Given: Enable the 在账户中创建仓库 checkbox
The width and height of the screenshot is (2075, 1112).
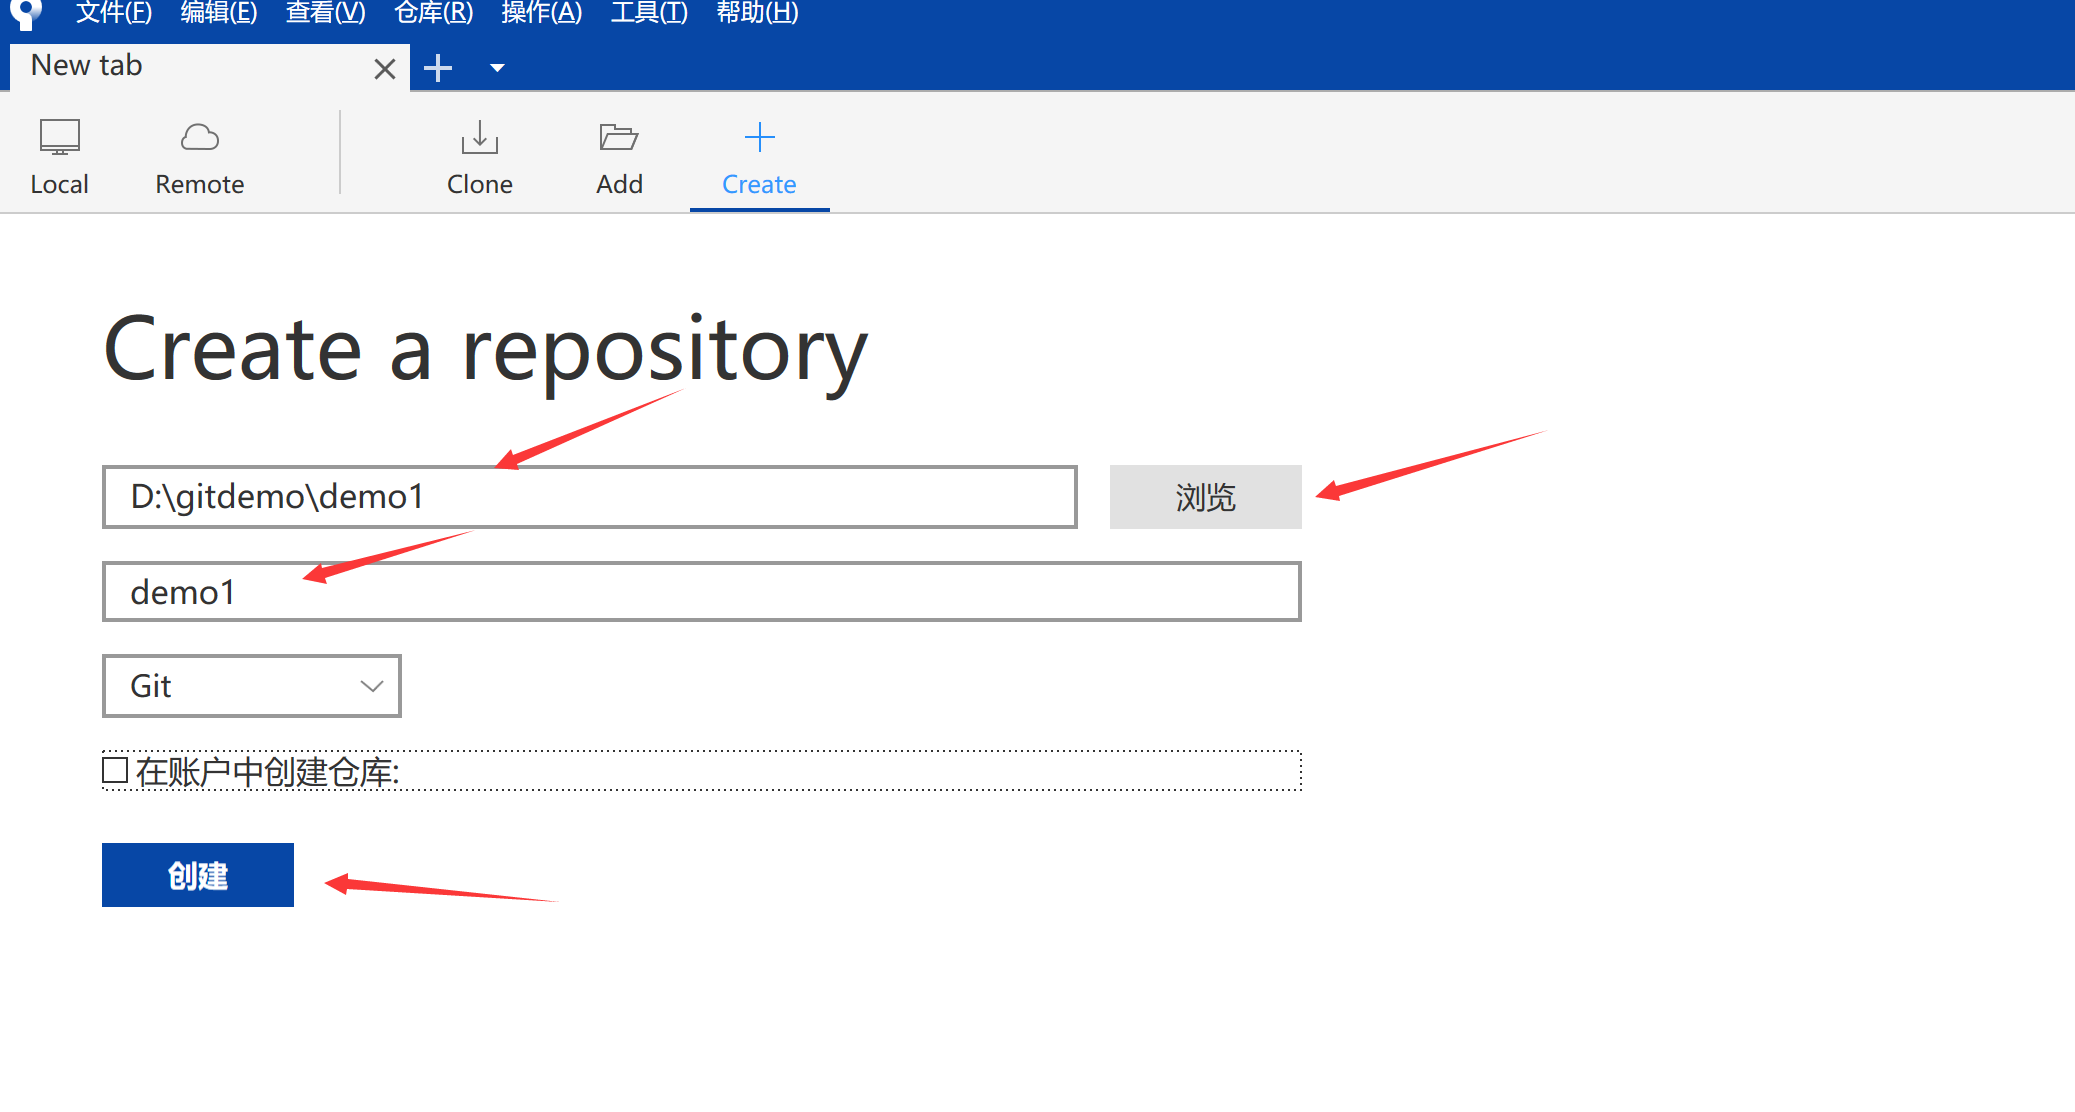Looking at the screenshot, I should pos(115,770).
